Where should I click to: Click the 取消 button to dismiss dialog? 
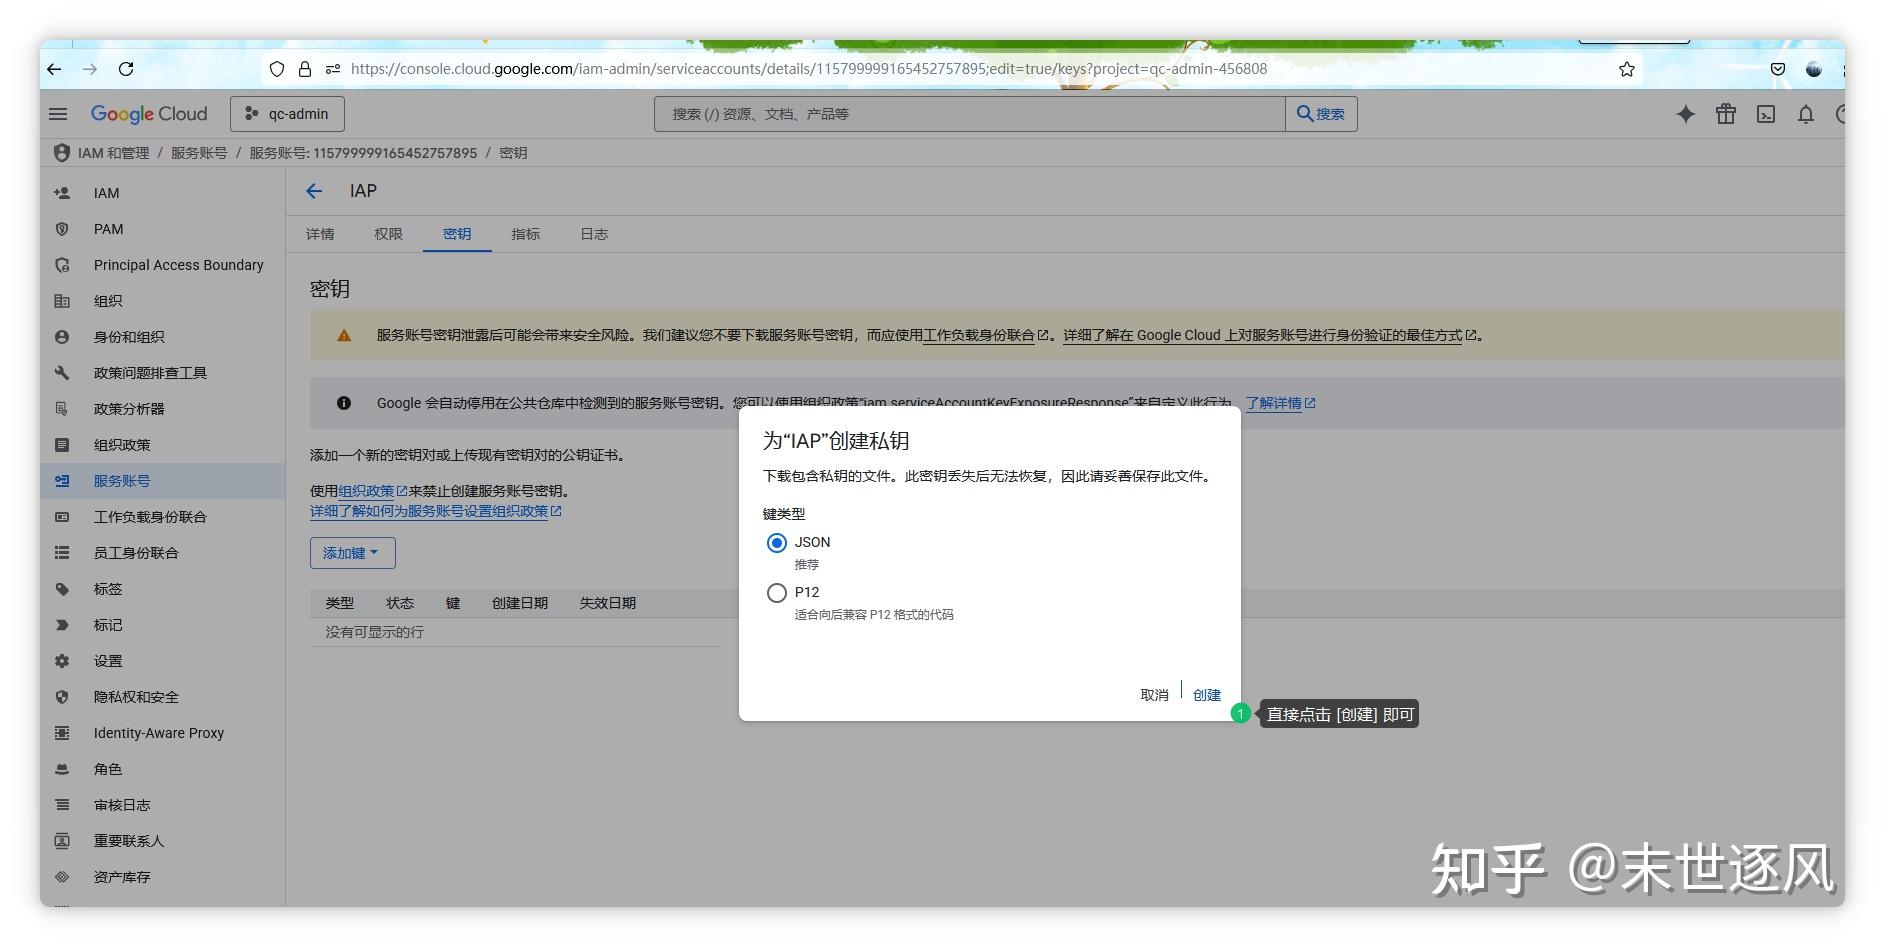coord(1152,694)
